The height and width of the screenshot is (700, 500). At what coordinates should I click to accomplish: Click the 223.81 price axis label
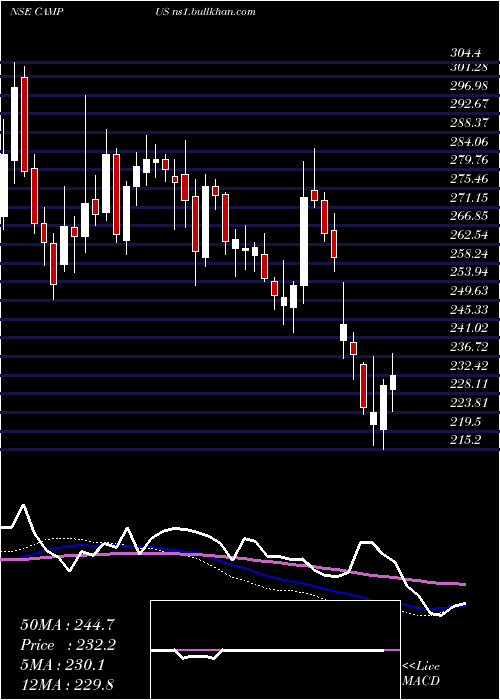[469, 403]
